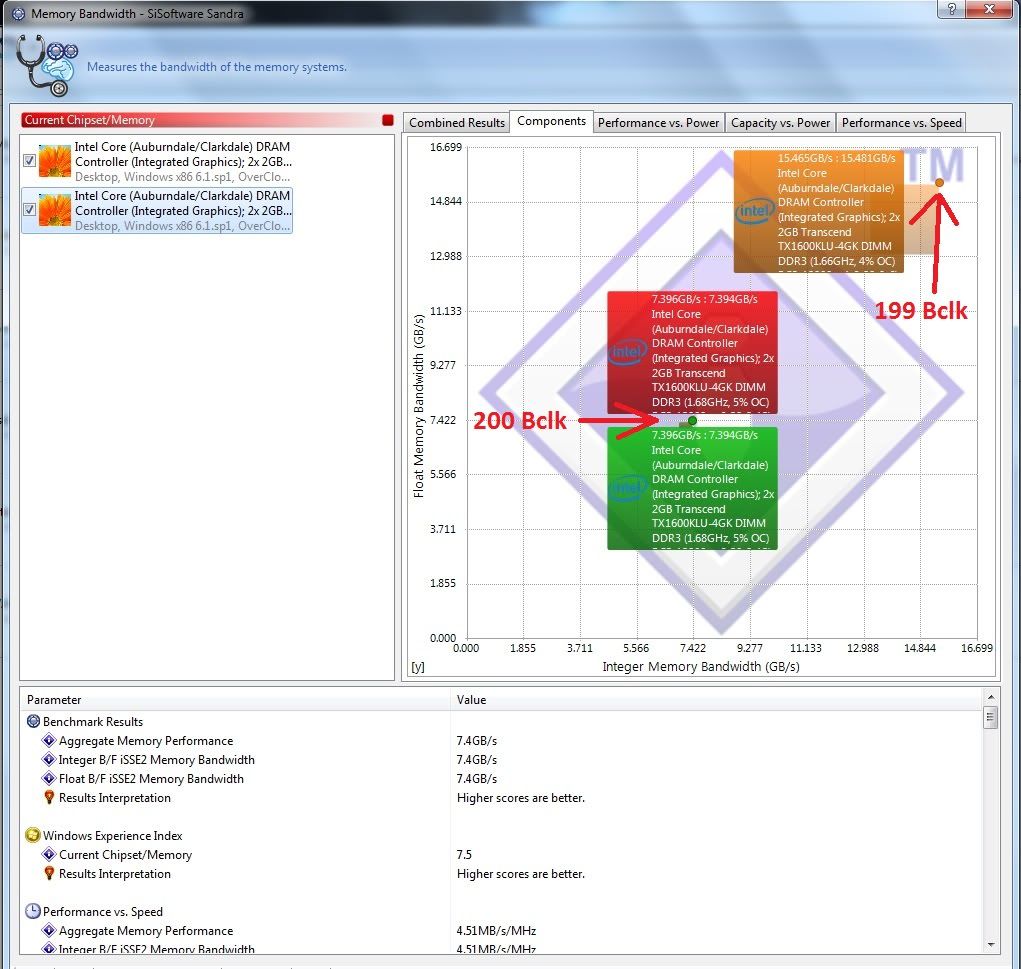Click the flower thumbnail of the second result

55,210
